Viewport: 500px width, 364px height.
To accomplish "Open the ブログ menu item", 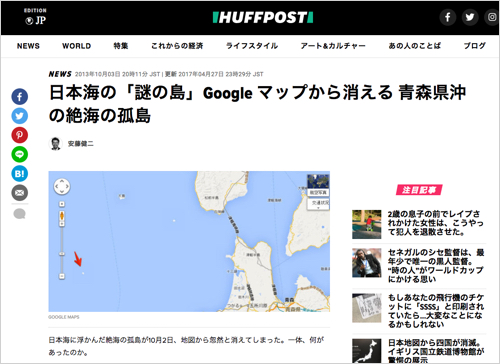I will point(475,46).
